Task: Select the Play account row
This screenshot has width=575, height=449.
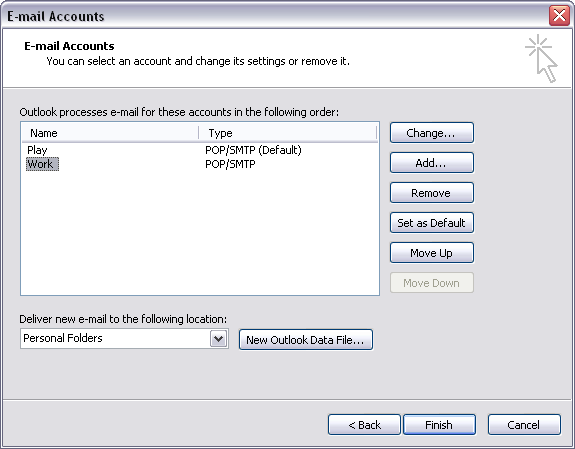Action: tap(200, 150)
